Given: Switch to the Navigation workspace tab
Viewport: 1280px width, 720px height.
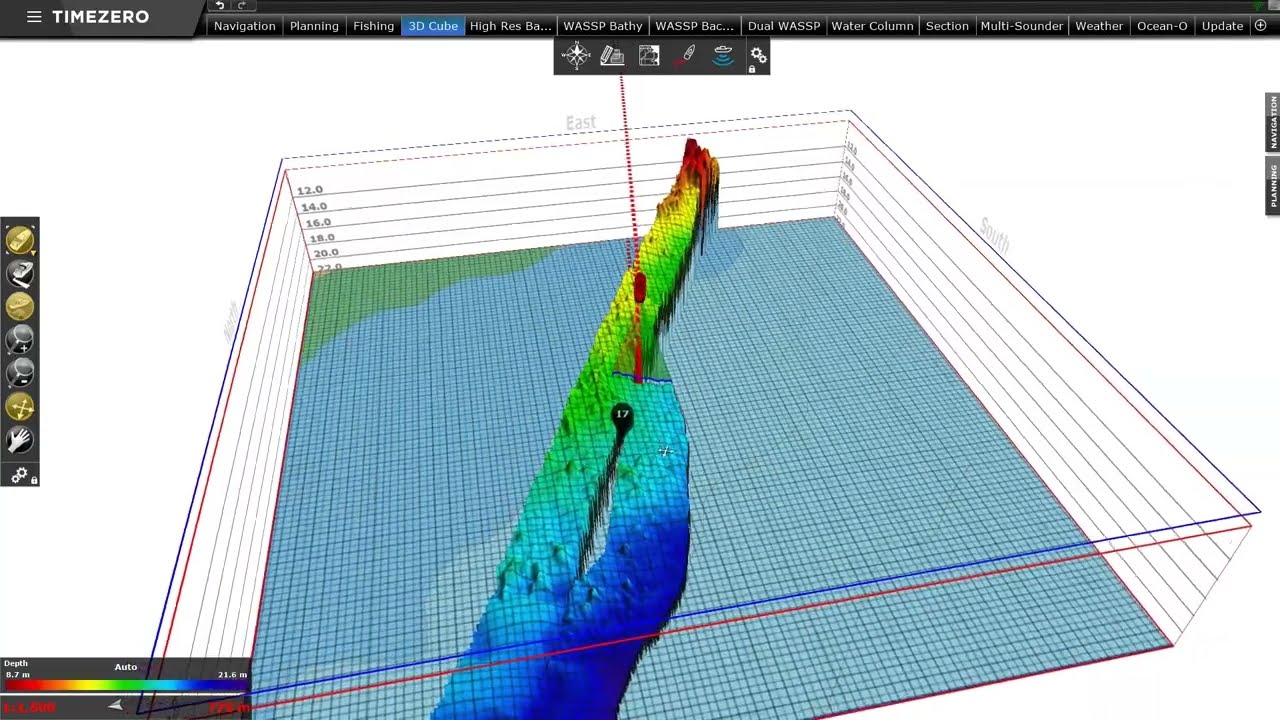Looking at the screenshot, I should coord(244,26).
